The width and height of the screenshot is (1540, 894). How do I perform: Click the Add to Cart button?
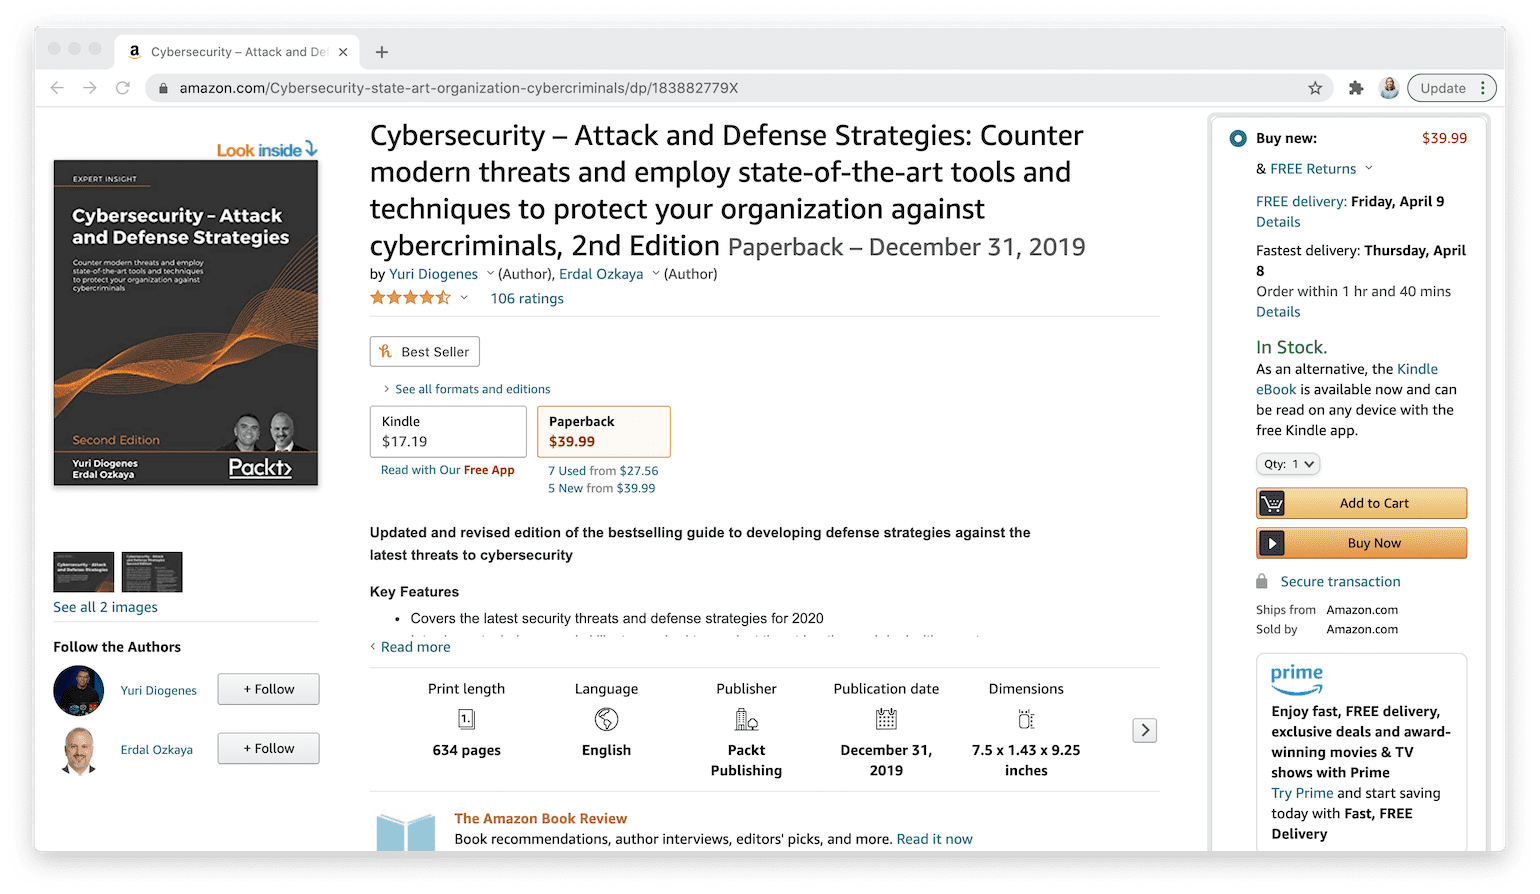point(1361,503)
